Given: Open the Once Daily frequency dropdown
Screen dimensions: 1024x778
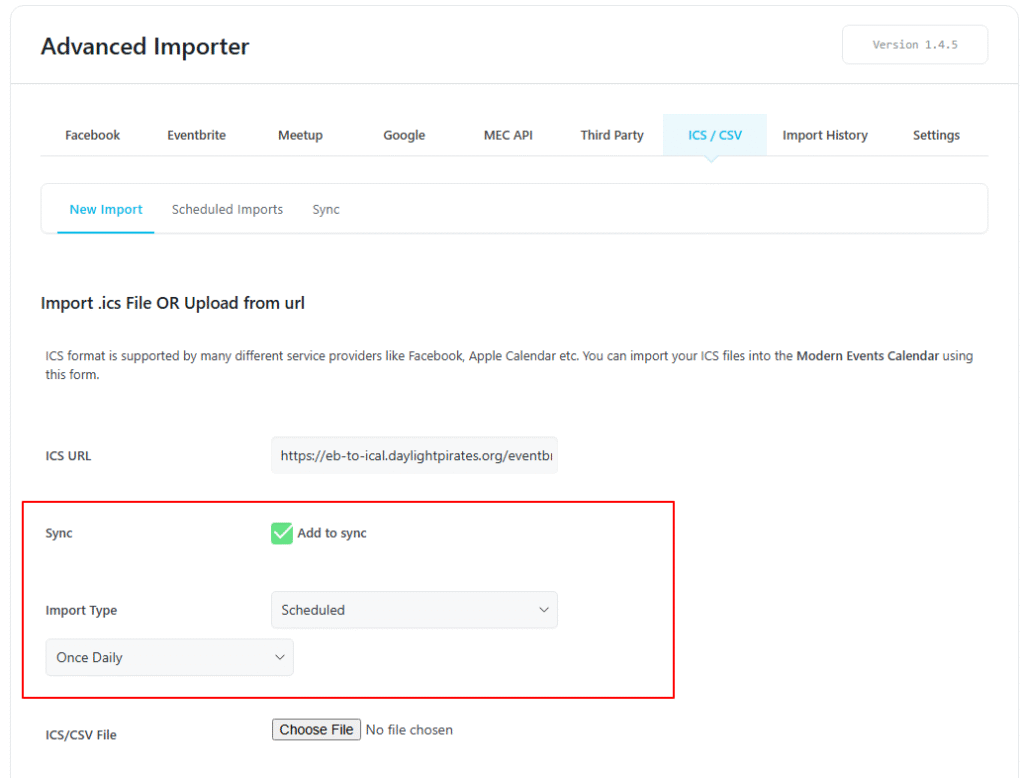Looking at the screenshot, I should click(x=169, y=657).
